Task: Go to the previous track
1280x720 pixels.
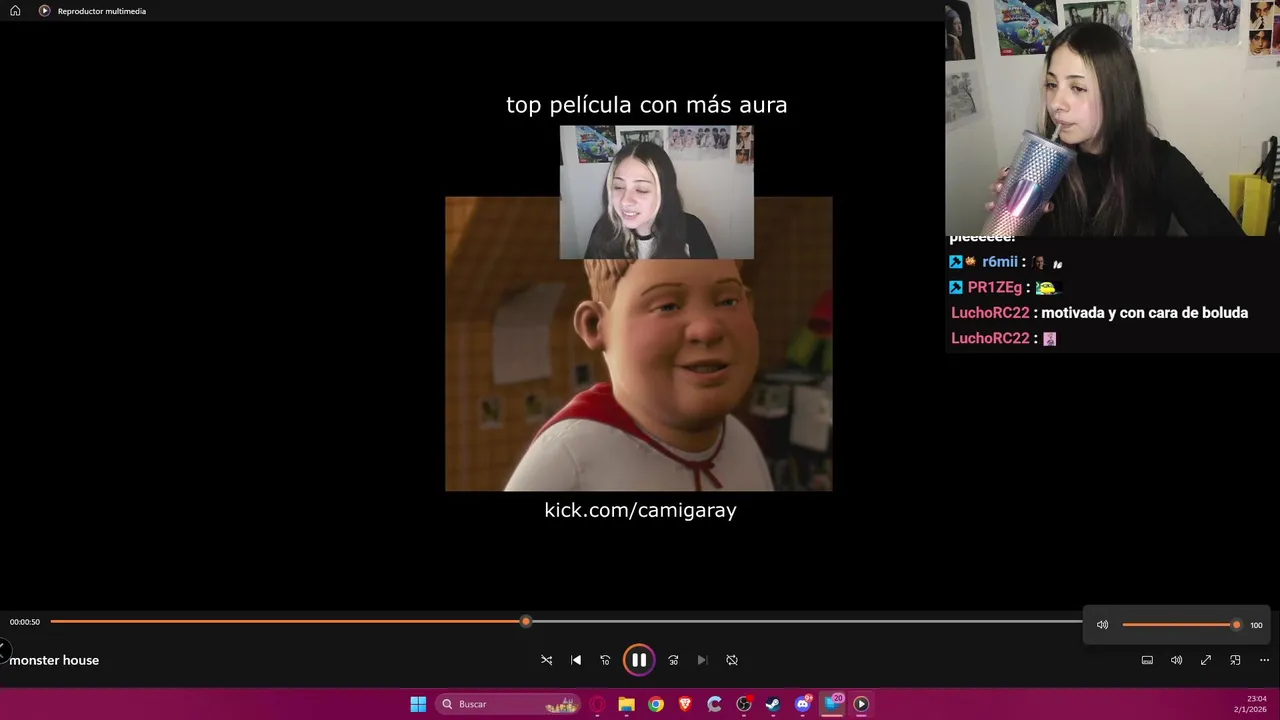Action: pyautogui.click(x=576, y=660)
